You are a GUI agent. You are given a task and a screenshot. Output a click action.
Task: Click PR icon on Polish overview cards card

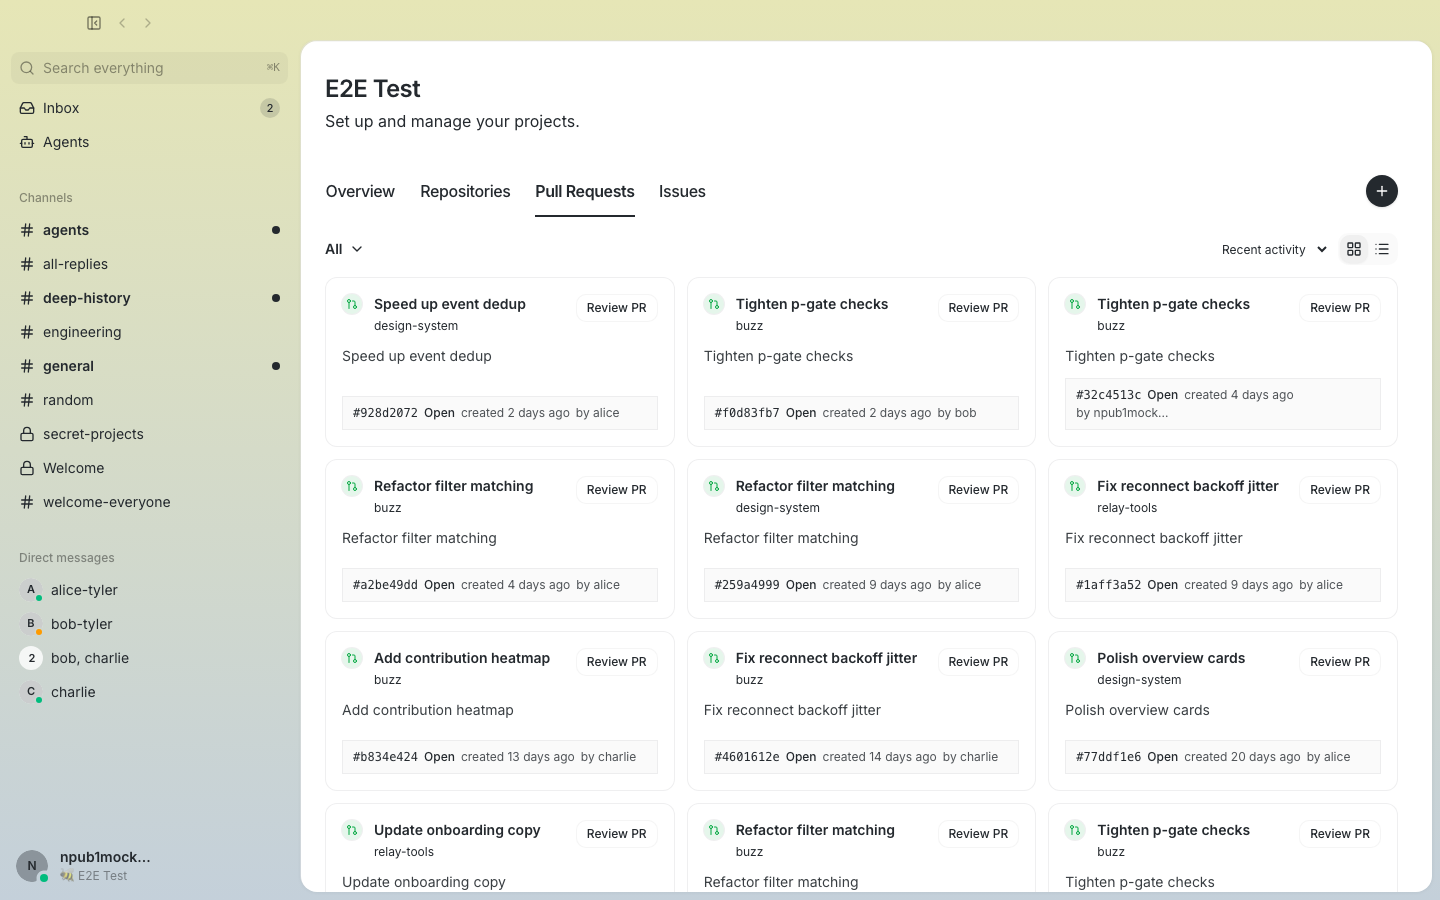(x=1075, y=658)
